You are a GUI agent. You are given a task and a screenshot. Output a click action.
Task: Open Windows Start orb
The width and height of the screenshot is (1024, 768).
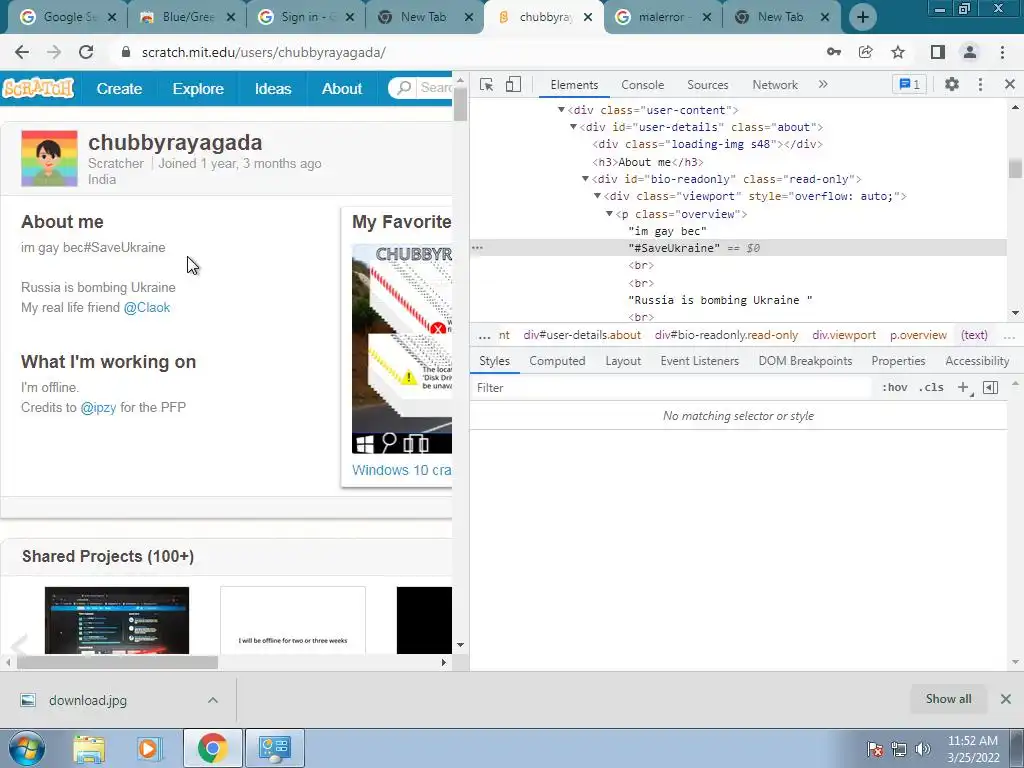click(x=27, y=748)
